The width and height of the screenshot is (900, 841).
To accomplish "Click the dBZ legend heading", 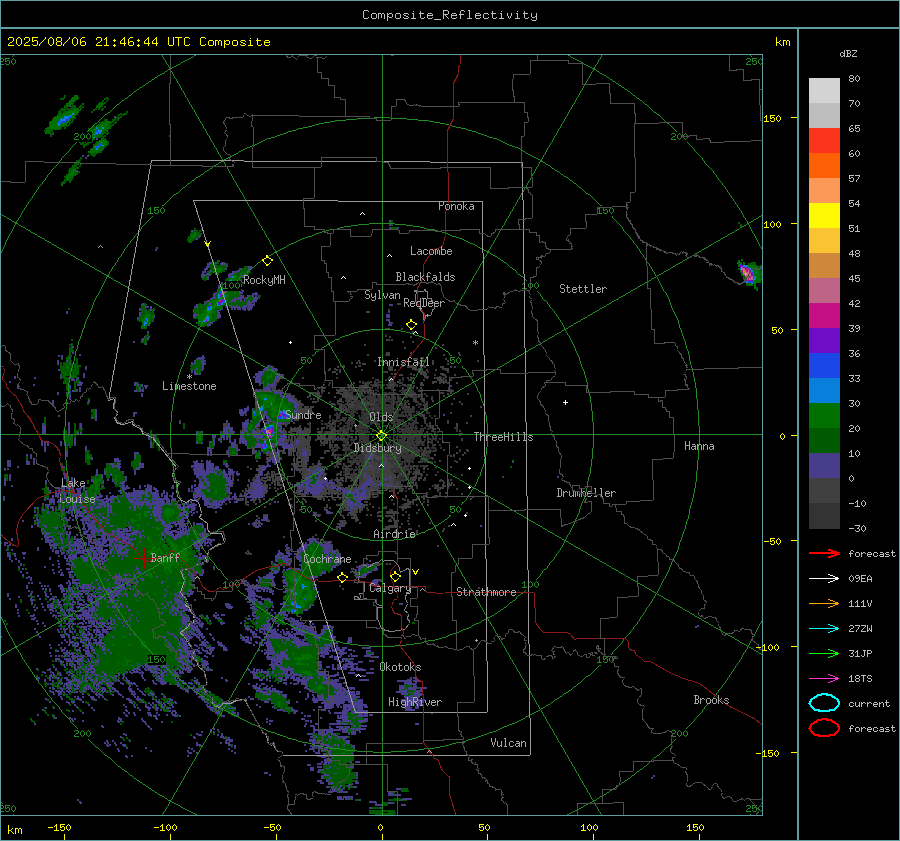I will (848, 54).
